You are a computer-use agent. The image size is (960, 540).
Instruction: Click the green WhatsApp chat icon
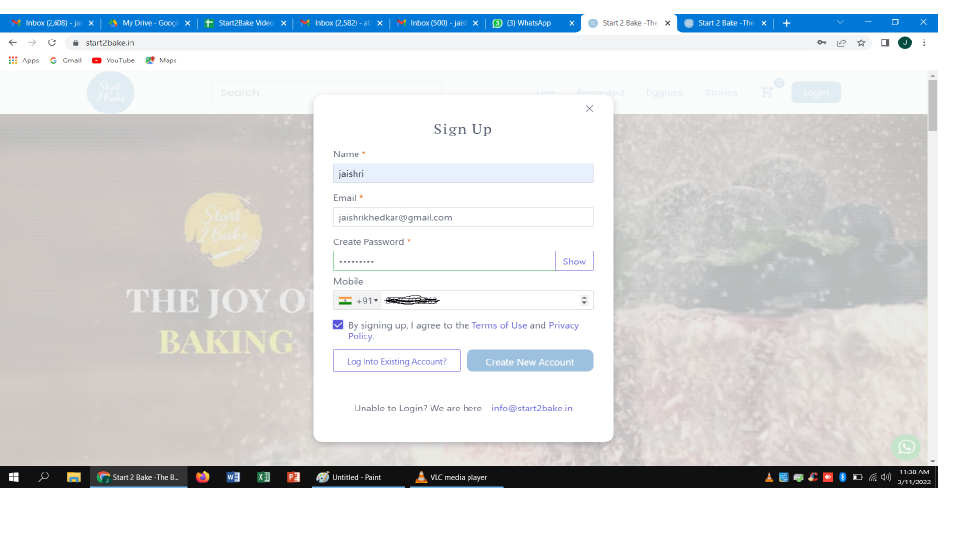tap(906, 447)
